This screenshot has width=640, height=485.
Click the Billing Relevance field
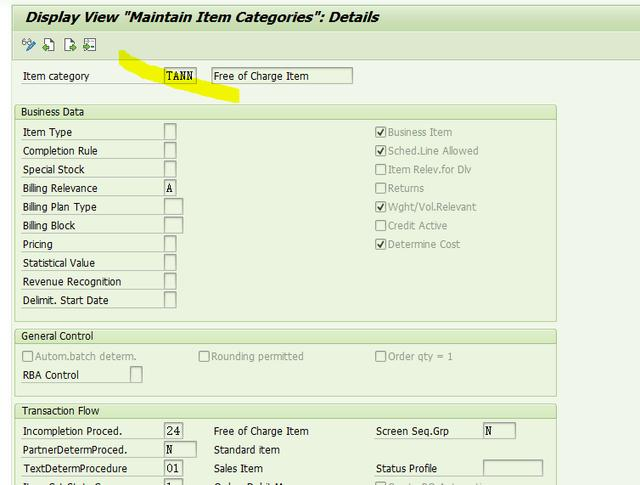click(170, 188)
